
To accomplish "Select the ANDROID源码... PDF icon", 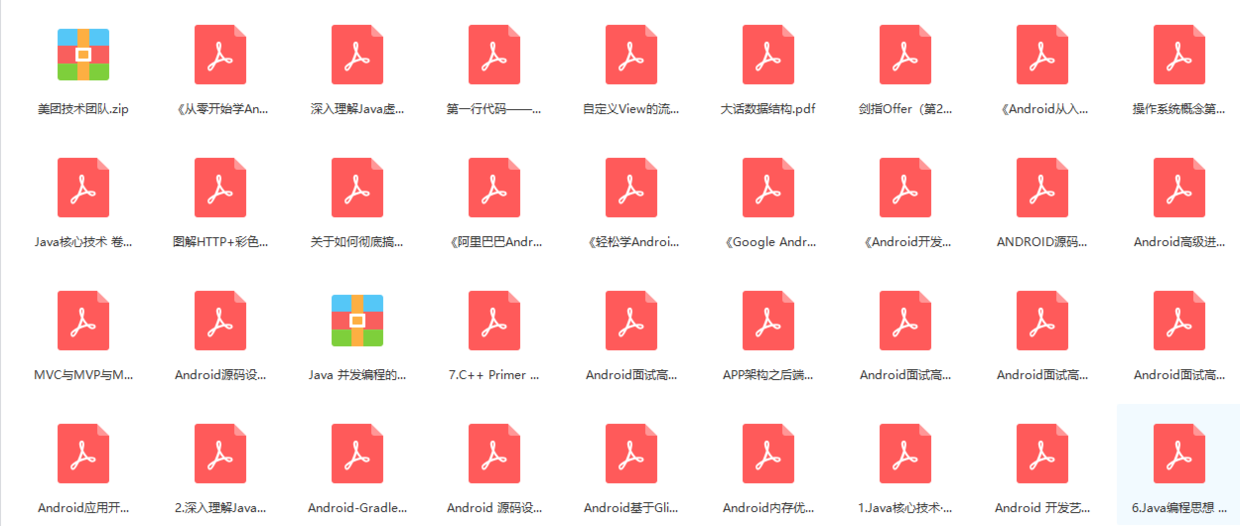I will (x=1042, y=187).
